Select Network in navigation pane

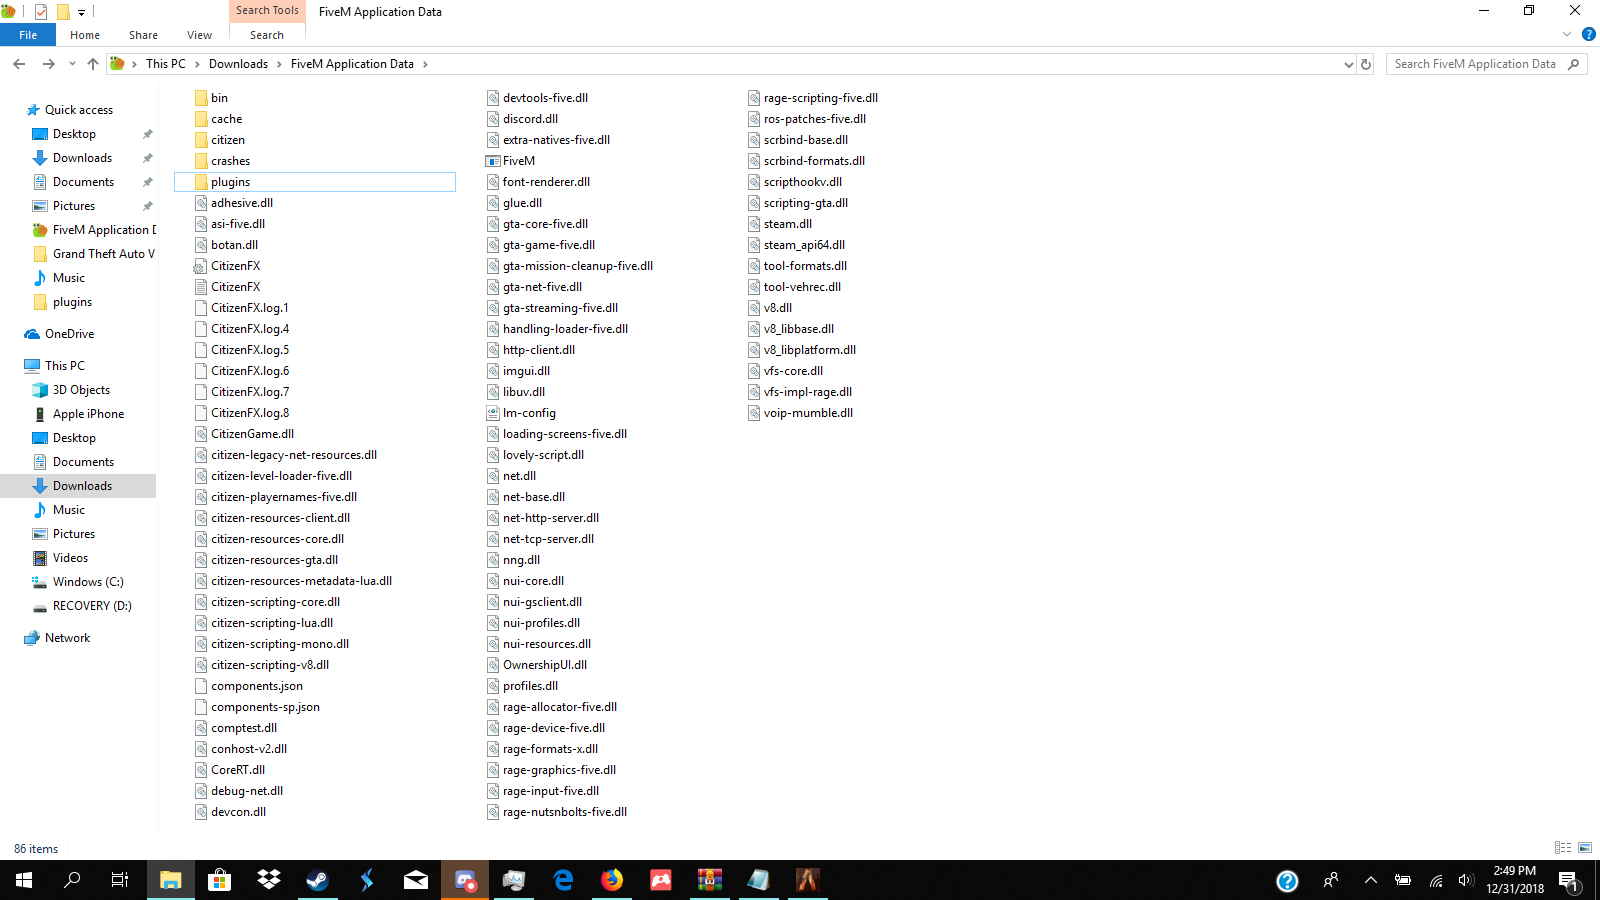[x=67, y=638]
